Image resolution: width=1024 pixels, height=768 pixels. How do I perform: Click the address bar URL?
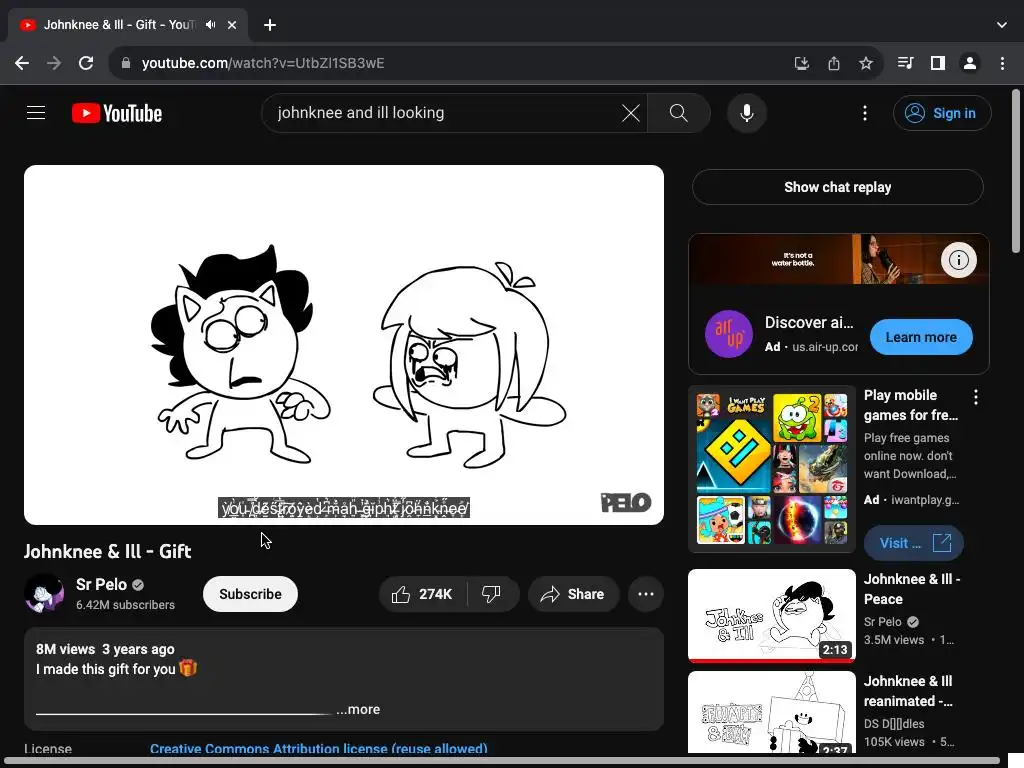pos(263,63)
